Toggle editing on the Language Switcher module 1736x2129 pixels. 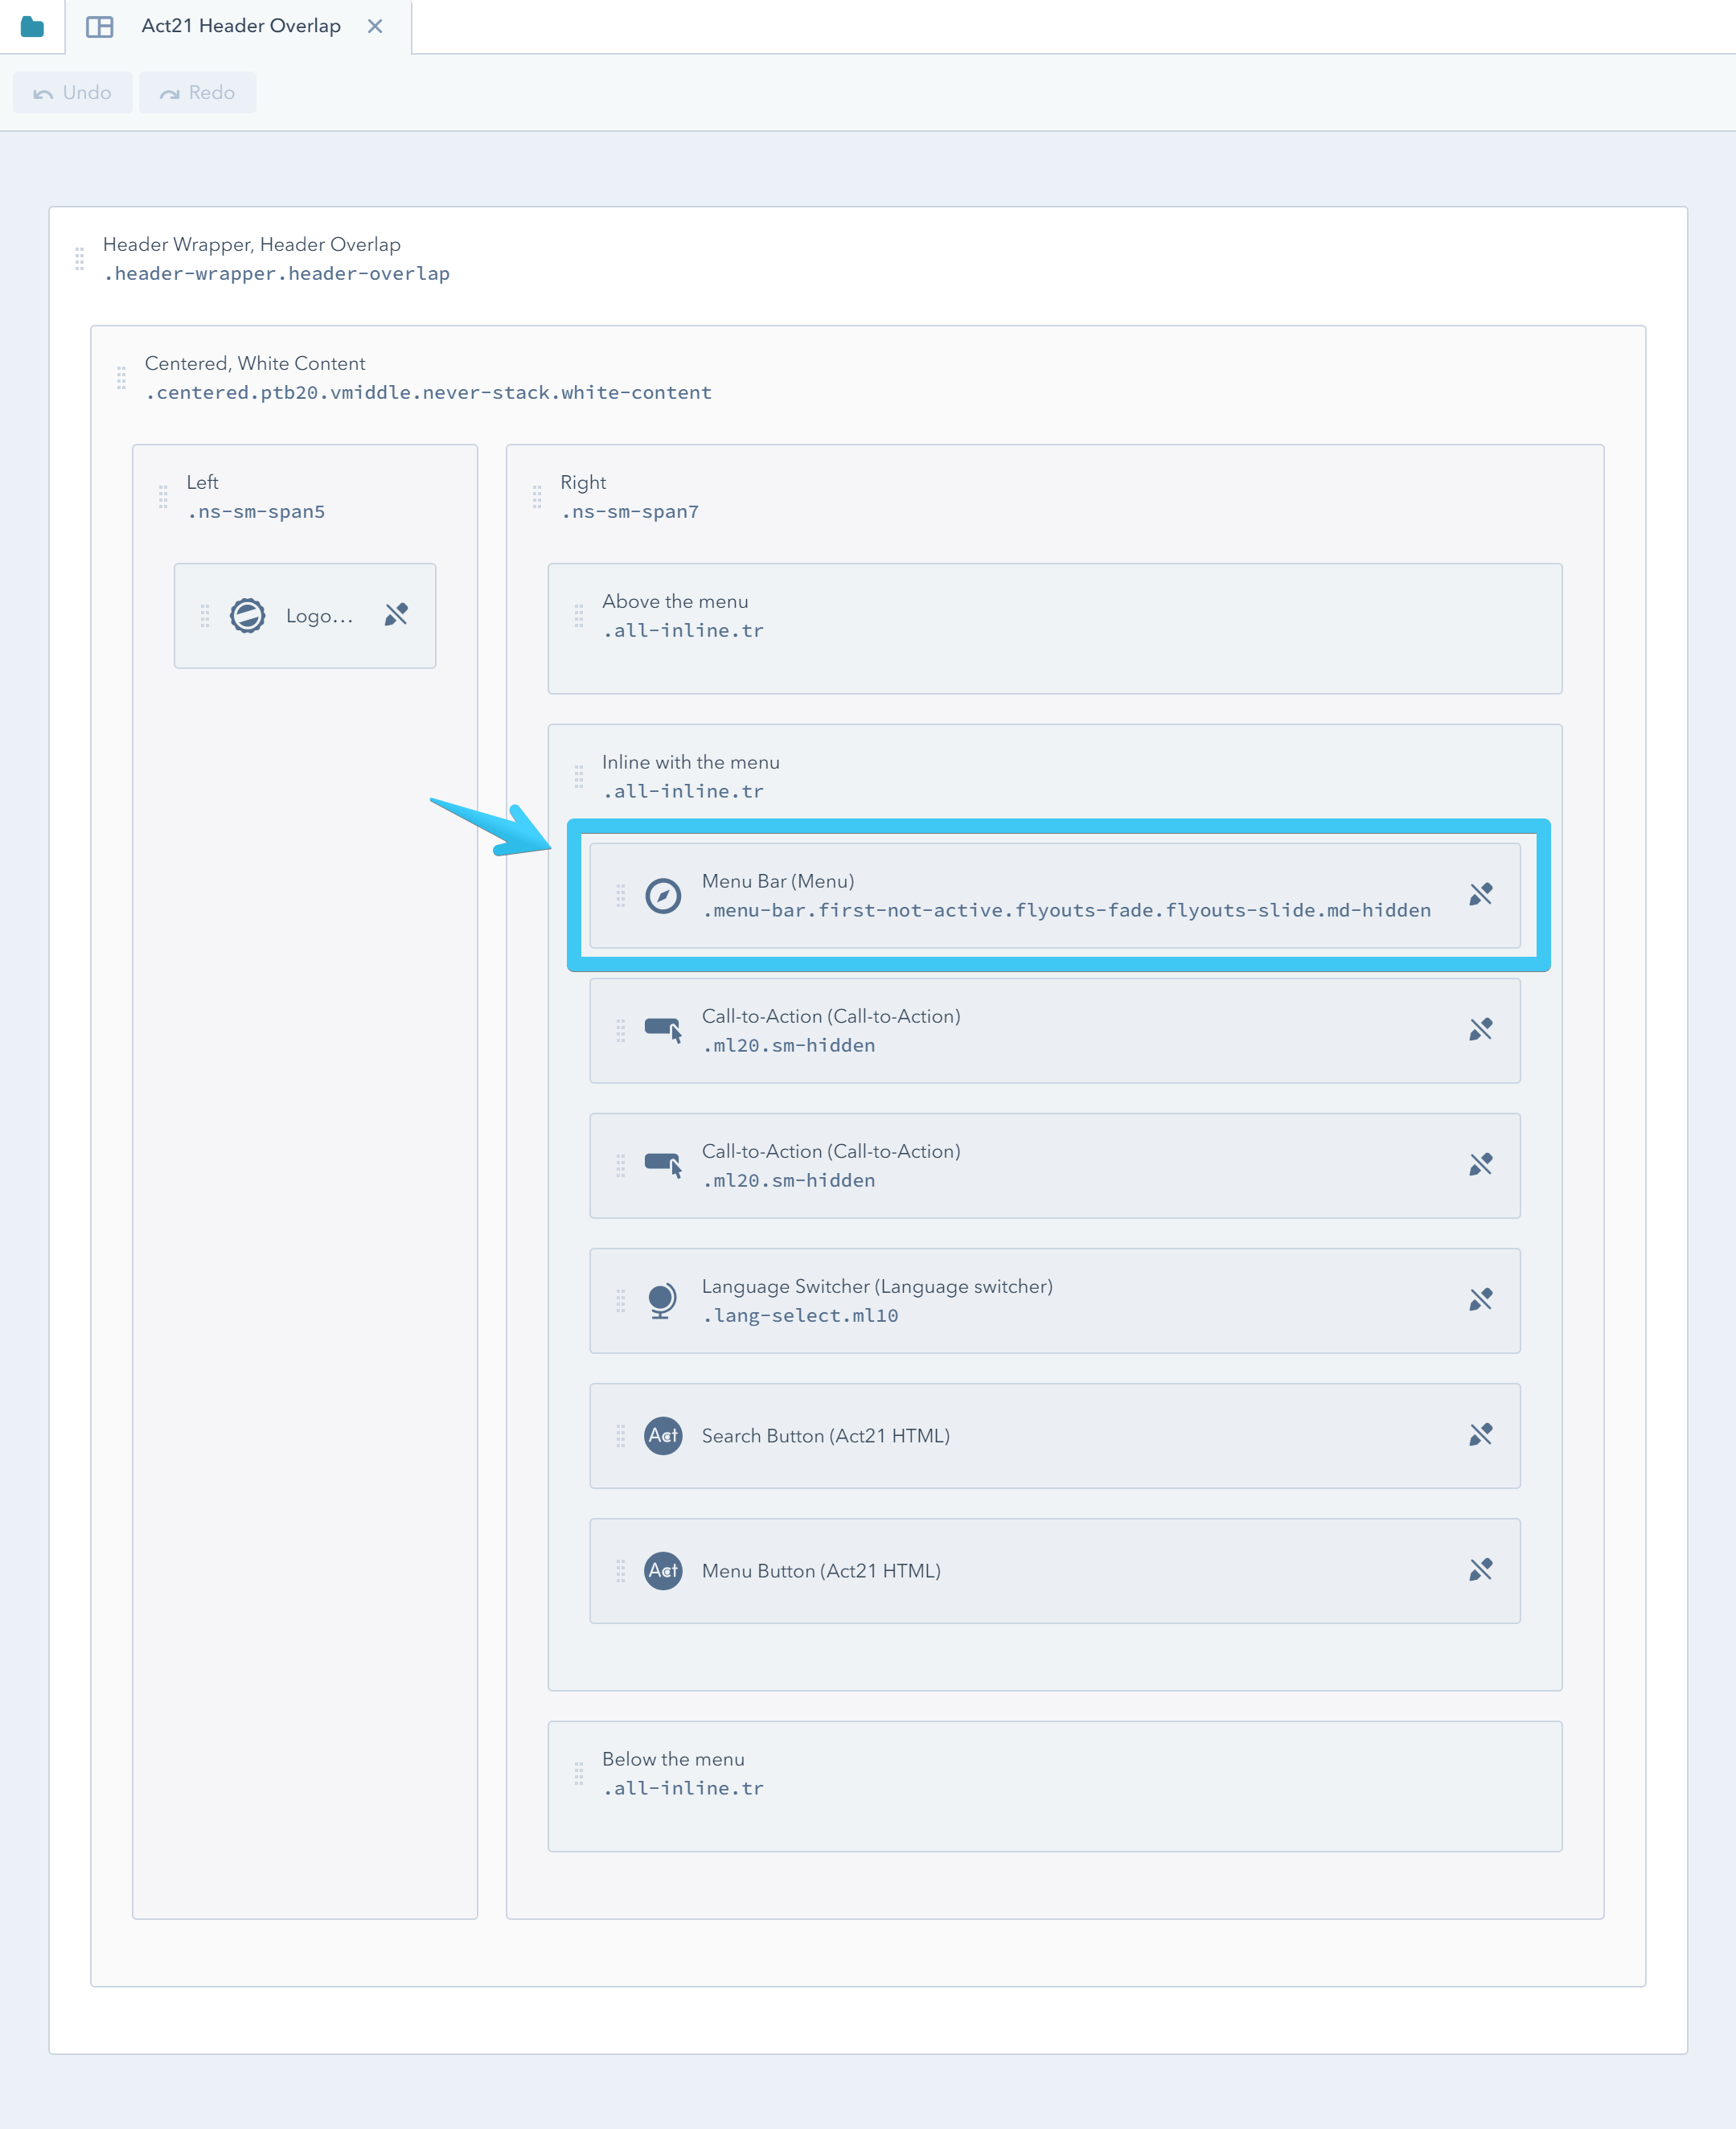point(1480,1300)
